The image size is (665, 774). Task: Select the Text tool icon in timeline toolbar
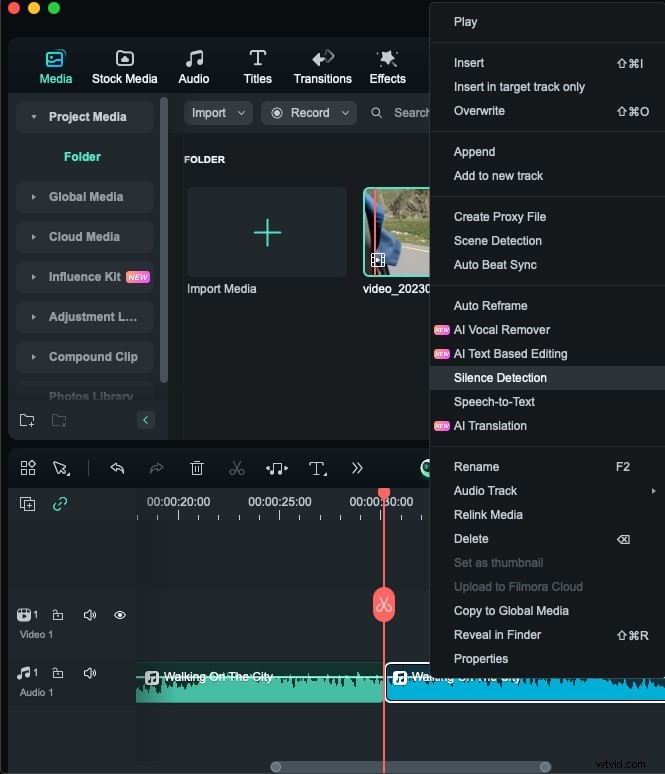click(x=317, y=468)
